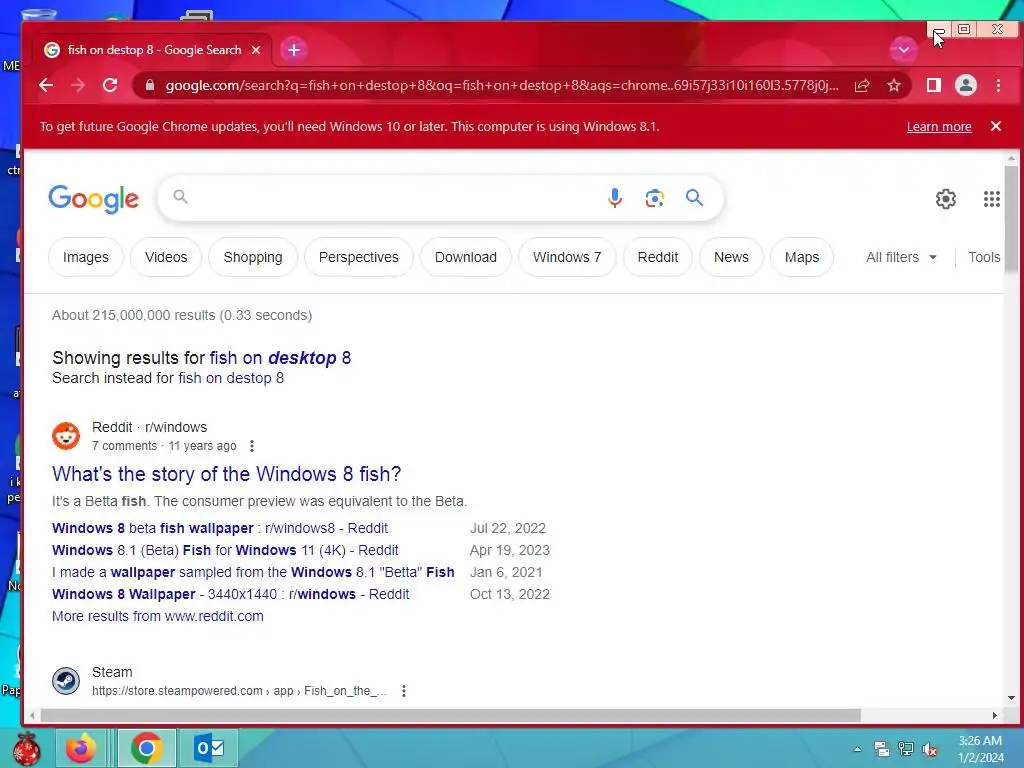Open More results from www.reddit.com

coord(157,616)
